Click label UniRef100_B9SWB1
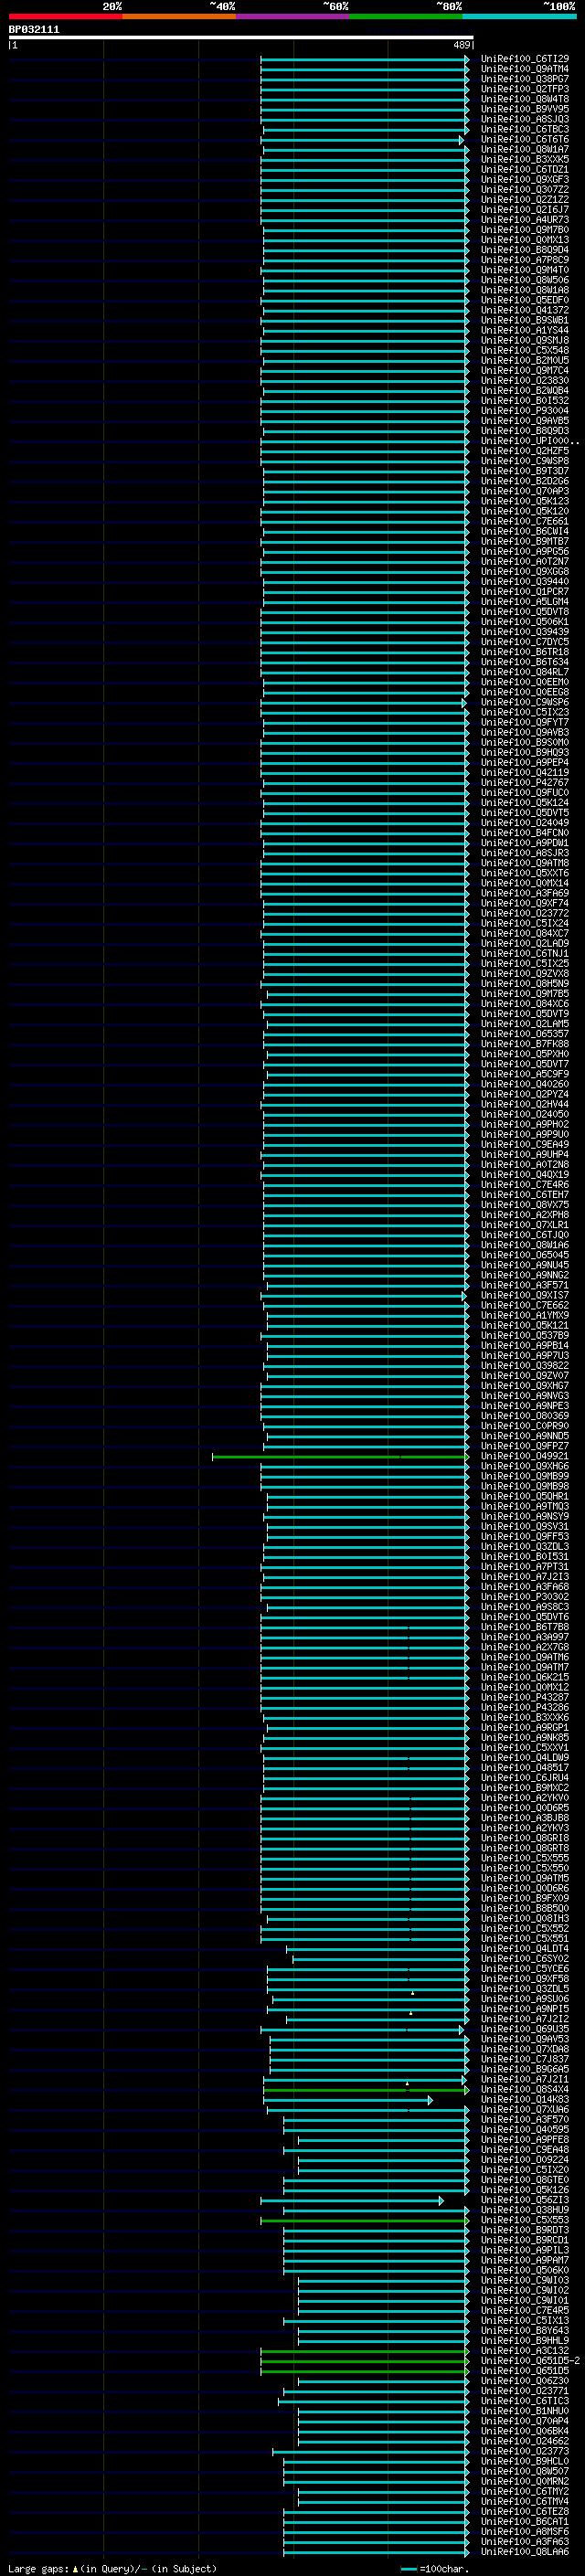 pos(524,320)
